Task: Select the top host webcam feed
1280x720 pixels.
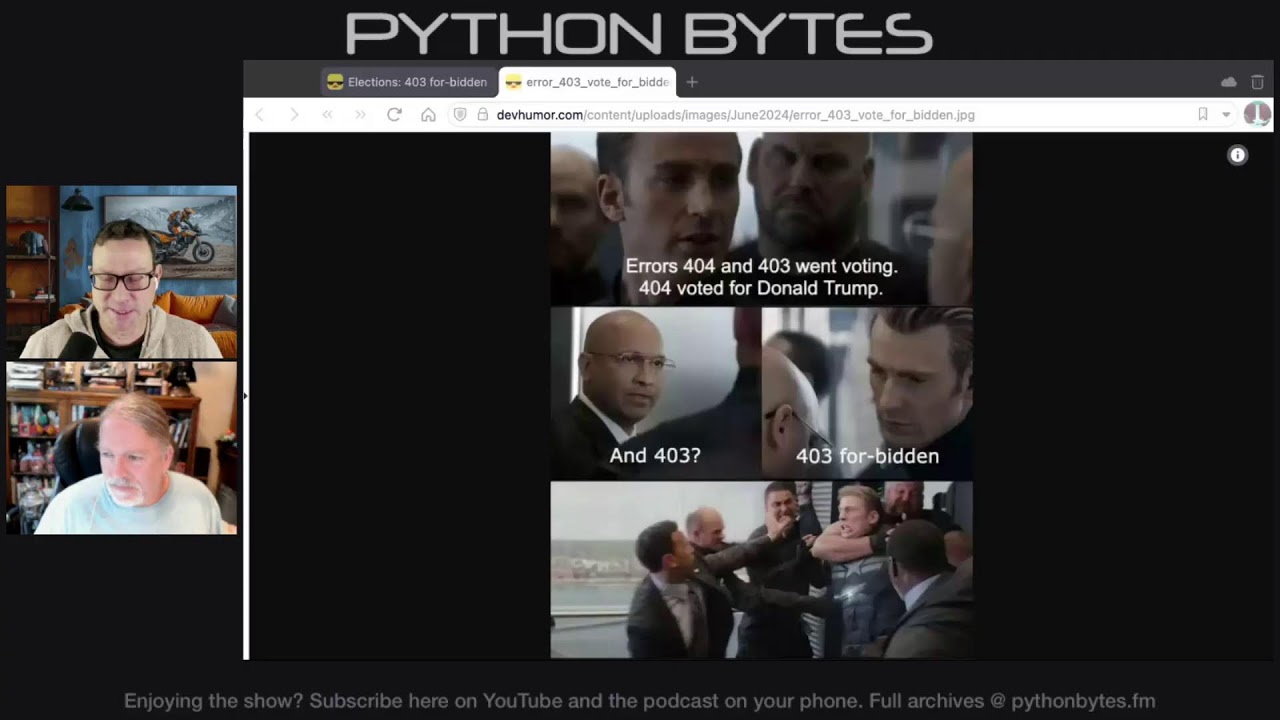Action: [122, 272]
